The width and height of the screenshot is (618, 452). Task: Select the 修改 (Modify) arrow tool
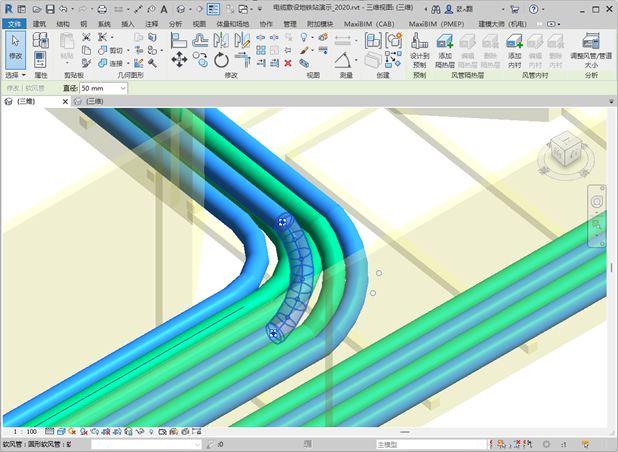(x=15, y=46)
